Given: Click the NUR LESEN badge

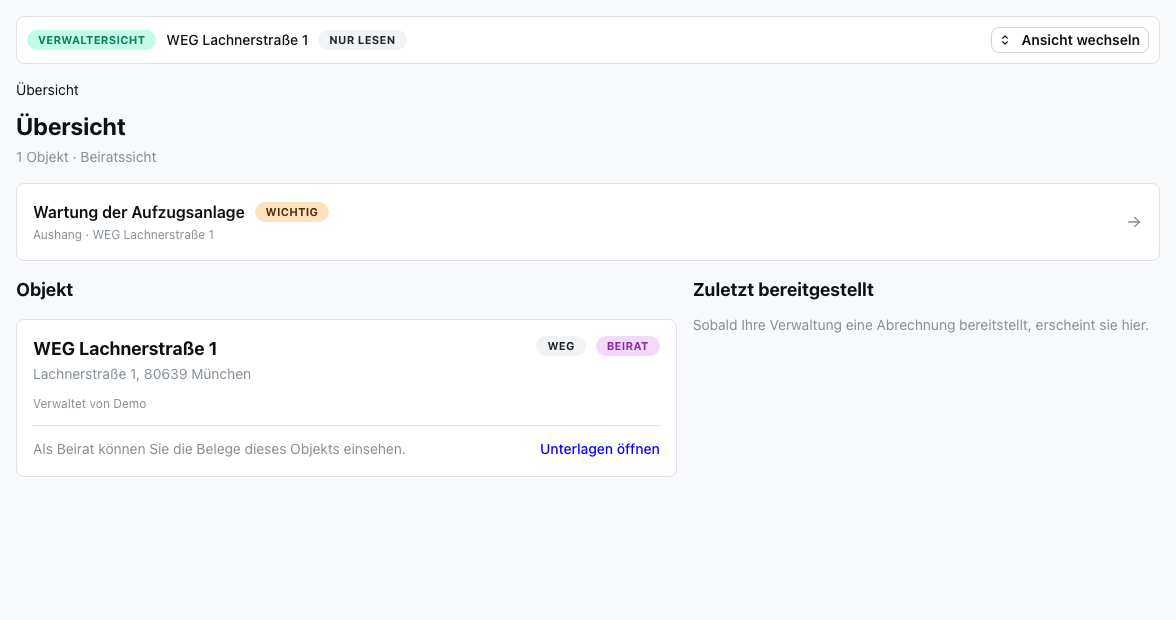Looking at the screenshot, I should click(x=362, y=40).
